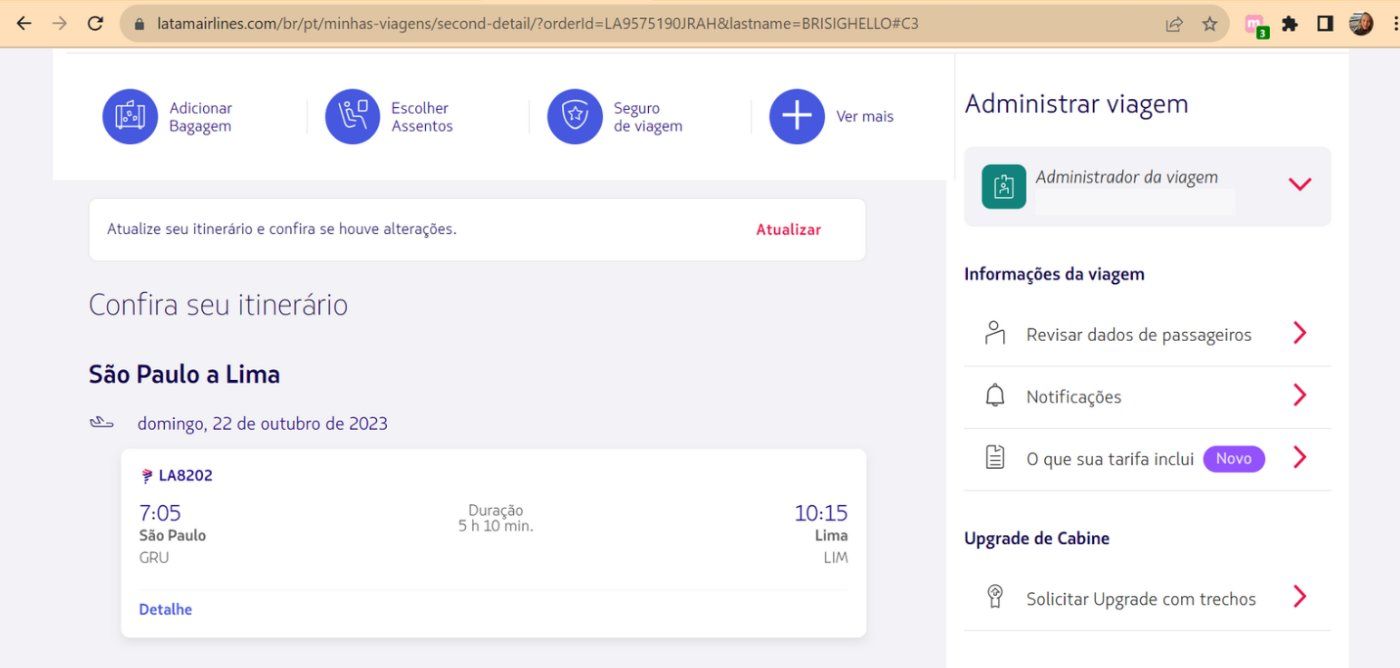Screen dimensions: 1400x668
Task: Reload the page with the refresh icon
Action: [x=96, y=23]
